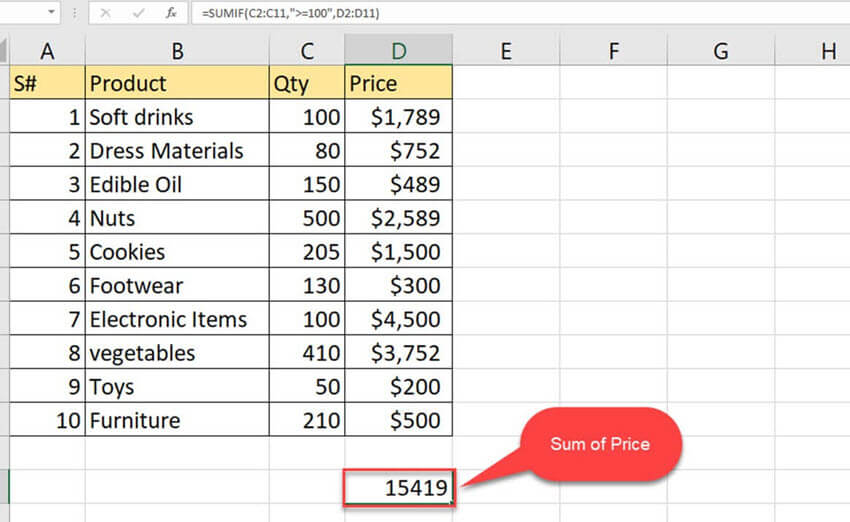Viewport: 850px width, 522px height.
Task: Click the $2,589 price cell for Nuts
Action: pyautogui.click(x=398, y=218)
